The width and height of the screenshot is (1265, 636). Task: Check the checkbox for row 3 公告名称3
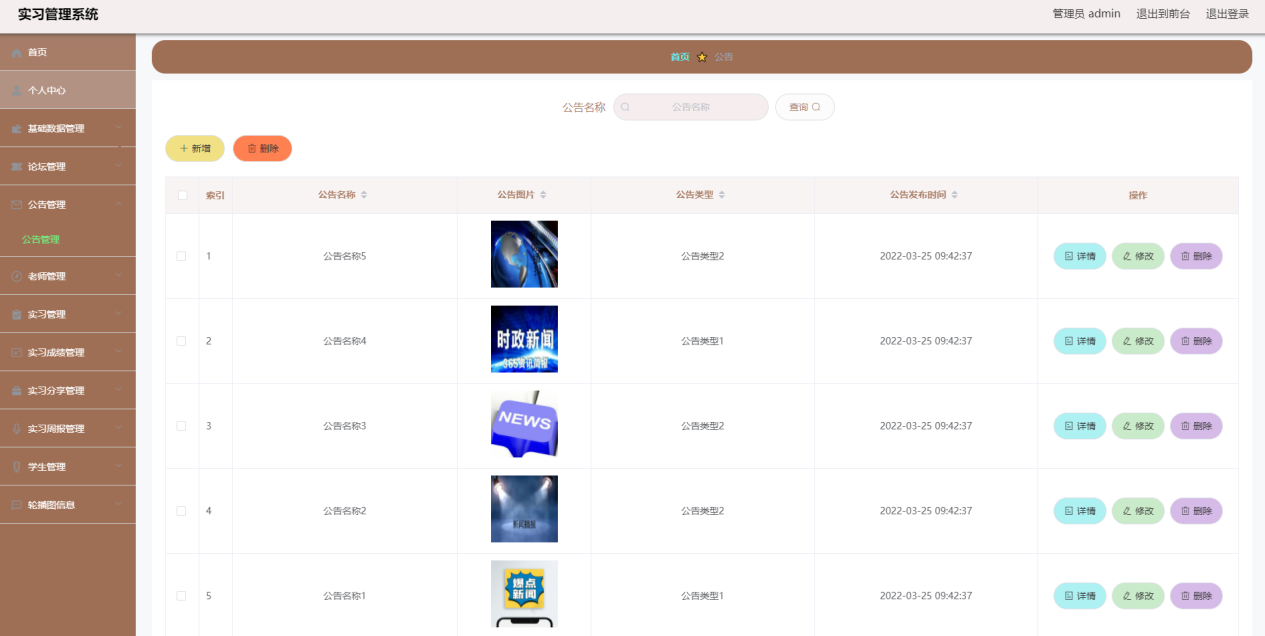tap(181, 425)
